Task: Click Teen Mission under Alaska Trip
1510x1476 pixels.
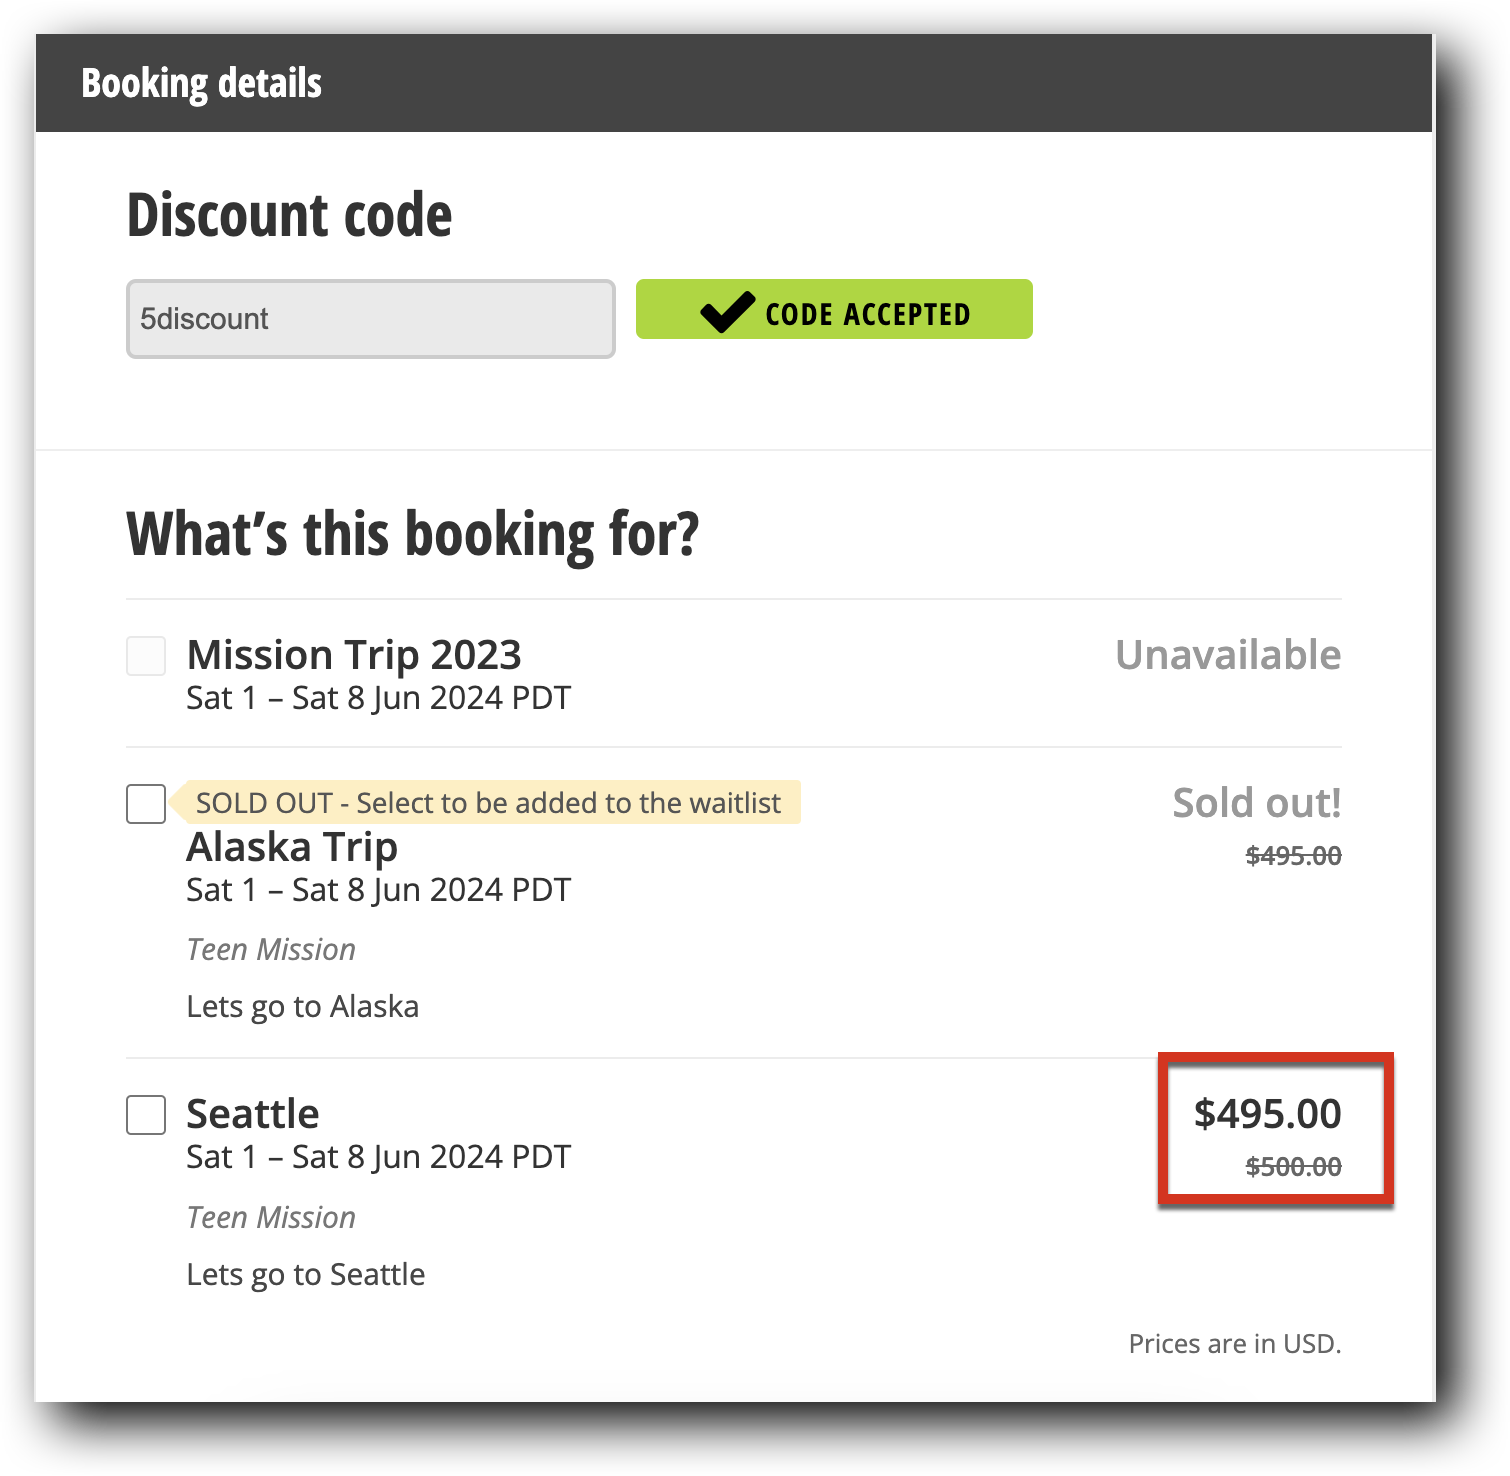Action: (270, 948)
